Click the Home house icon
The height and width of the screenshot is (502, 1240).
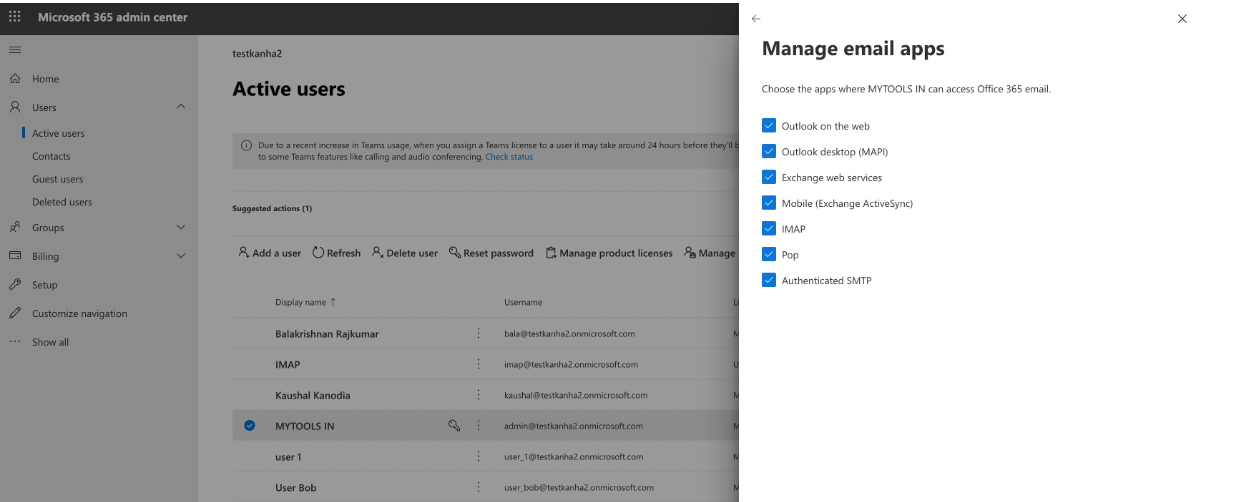tap(15, 79)
